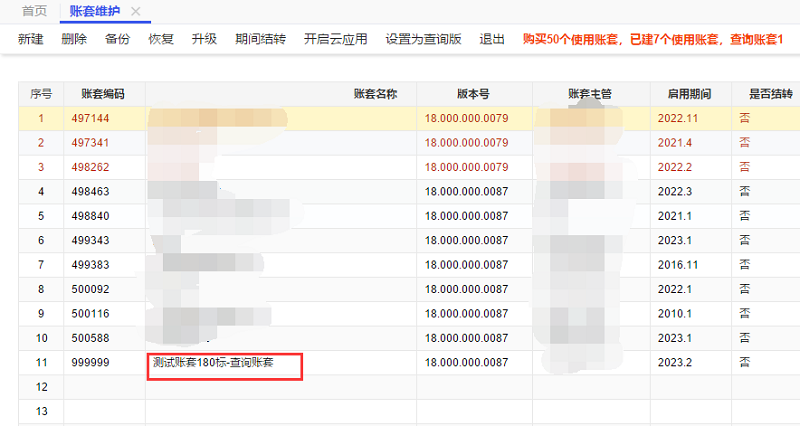The height and width of the screenshot is (426, 800).
Task: Click 退出 in the toolbar
Action: point(492,39)
